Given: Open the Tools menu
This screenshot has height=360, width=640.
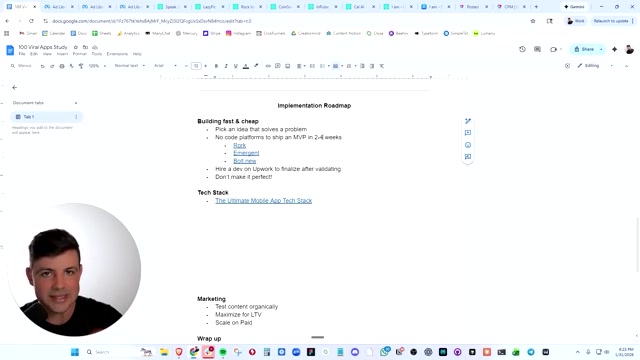Looking at the screenshot, I should [97, 54].
